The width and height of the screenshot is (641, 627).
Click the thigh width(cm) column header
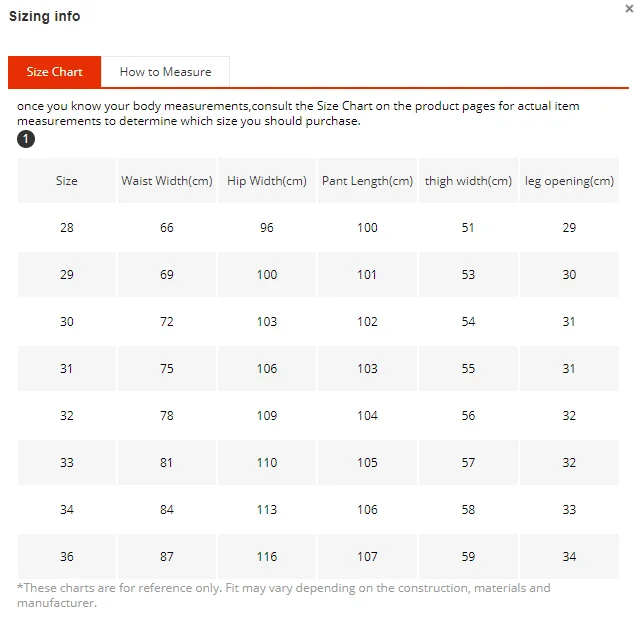coord(468,181)
